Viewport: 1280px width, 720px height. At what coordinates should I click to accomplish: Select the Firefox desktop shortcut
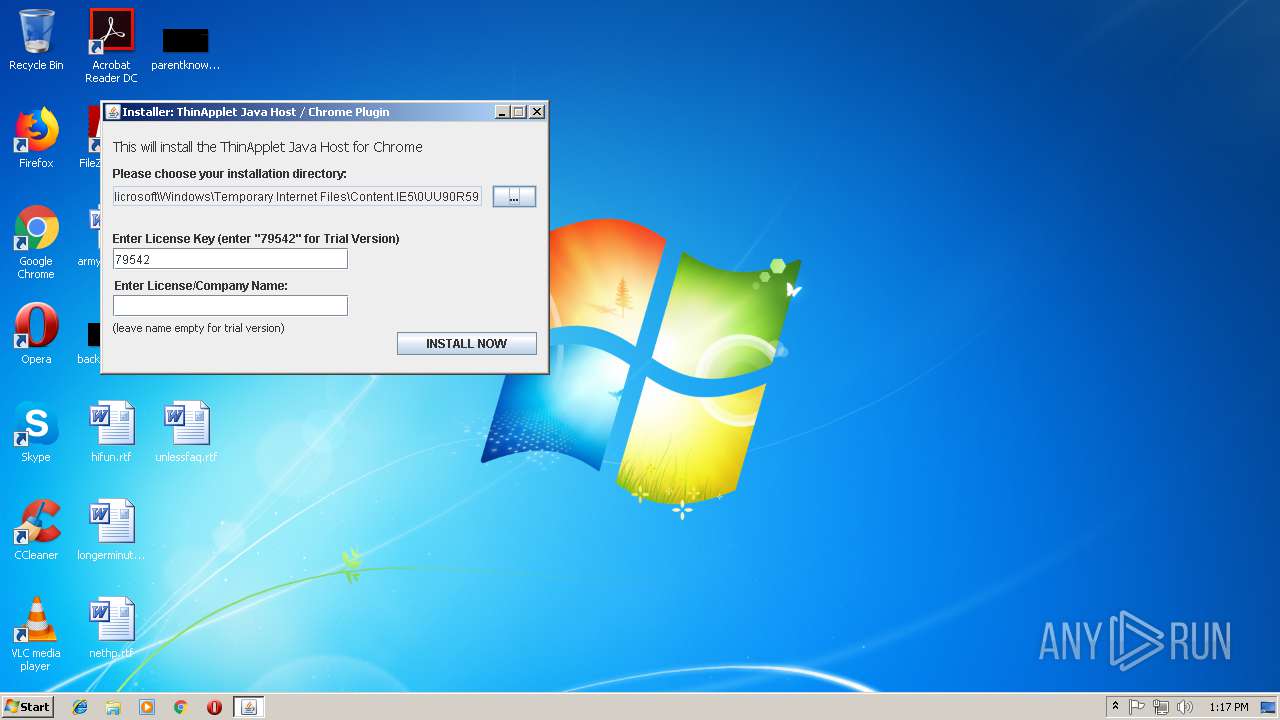click(x=36, y=138)
